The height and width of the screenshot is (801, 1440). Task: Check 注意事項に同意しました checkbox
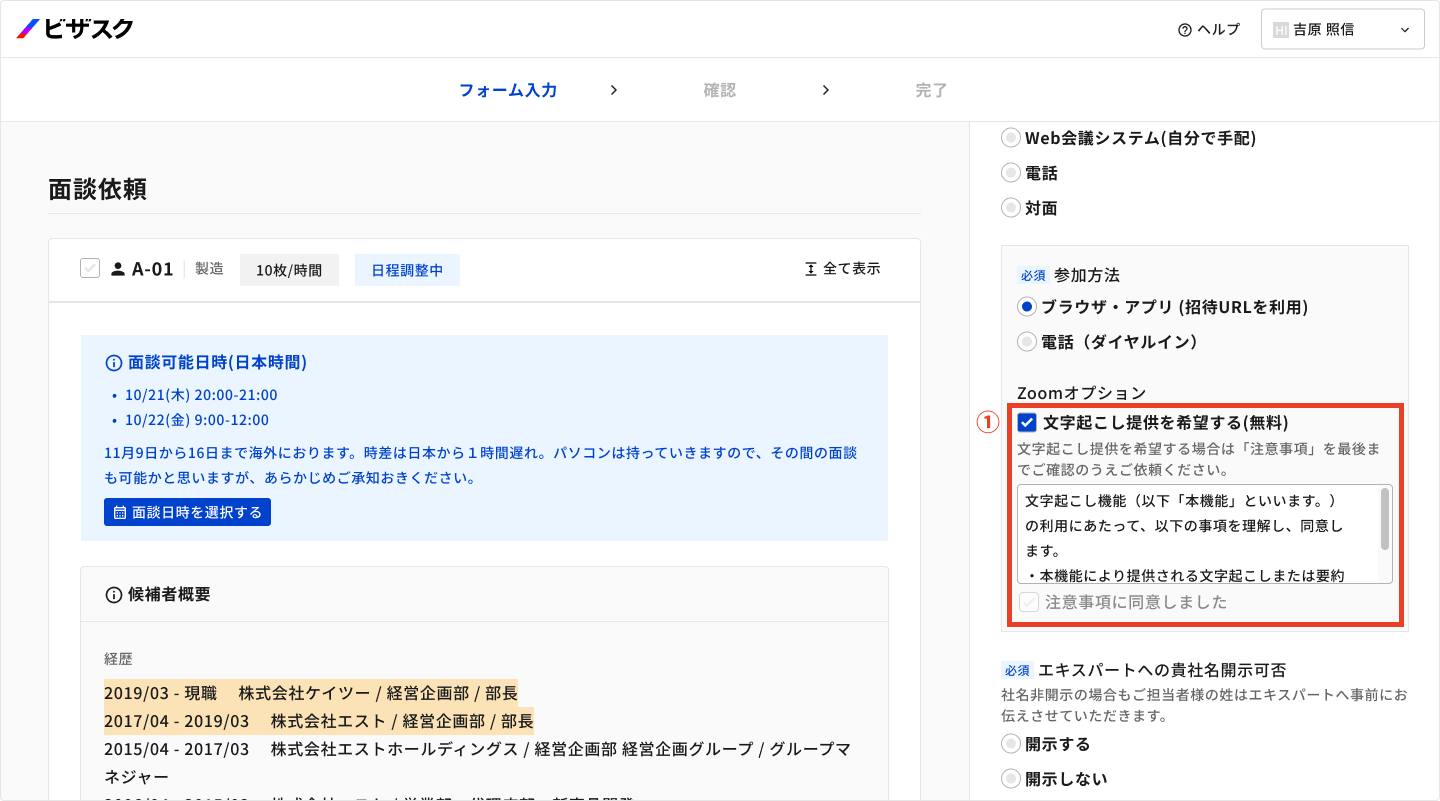pyautogui.click(x=1029, y=602)
